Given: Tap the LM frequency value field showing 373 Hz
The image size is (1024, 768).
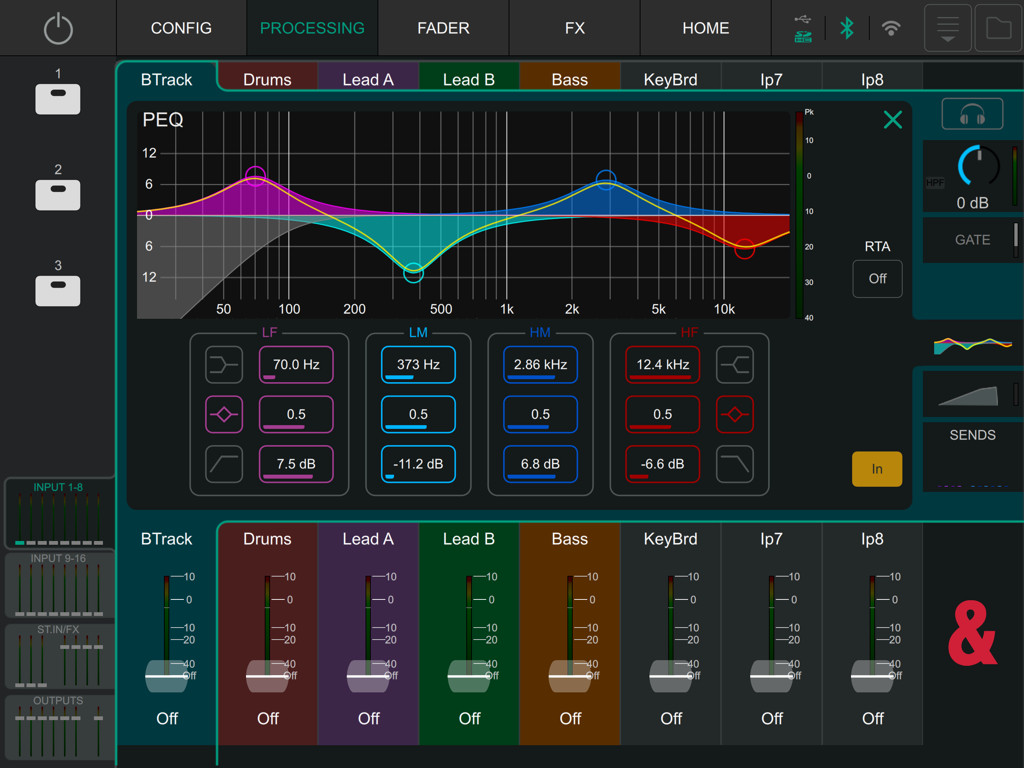Looking at the screenshot, I should 417,364.
